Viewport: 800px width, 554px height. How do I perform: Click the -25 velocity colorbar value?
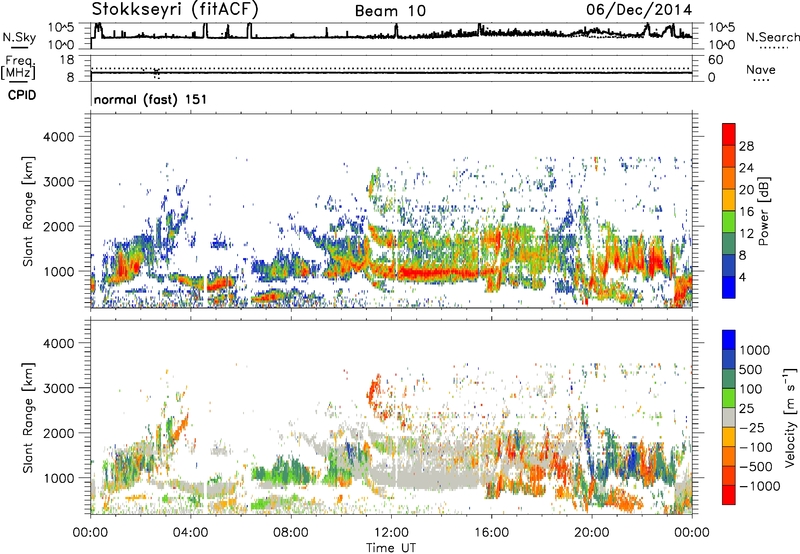(752, 428)
